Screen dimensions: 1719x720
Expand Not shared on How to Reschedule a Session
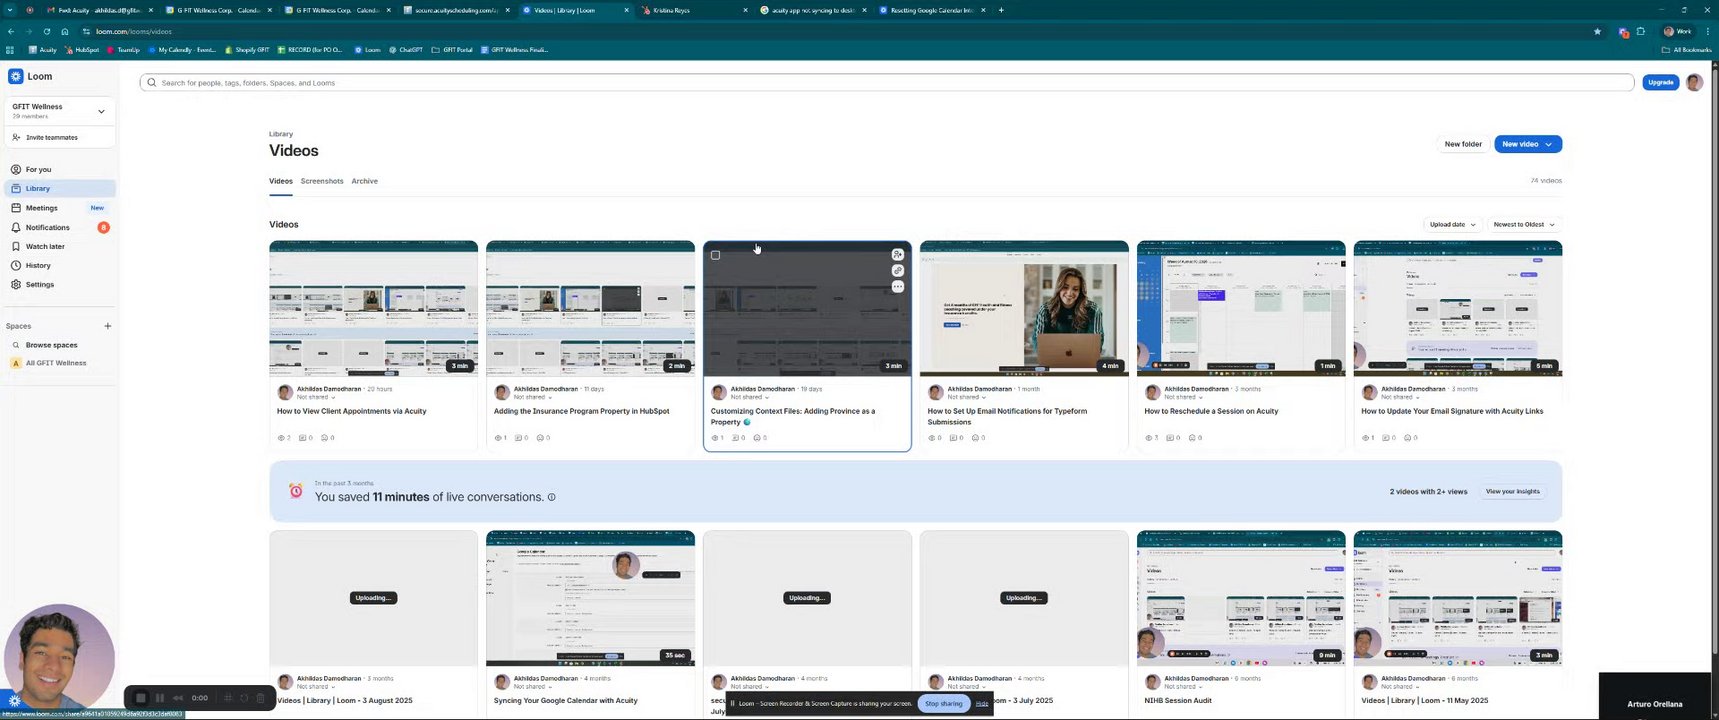click(x=1183, y=397)
